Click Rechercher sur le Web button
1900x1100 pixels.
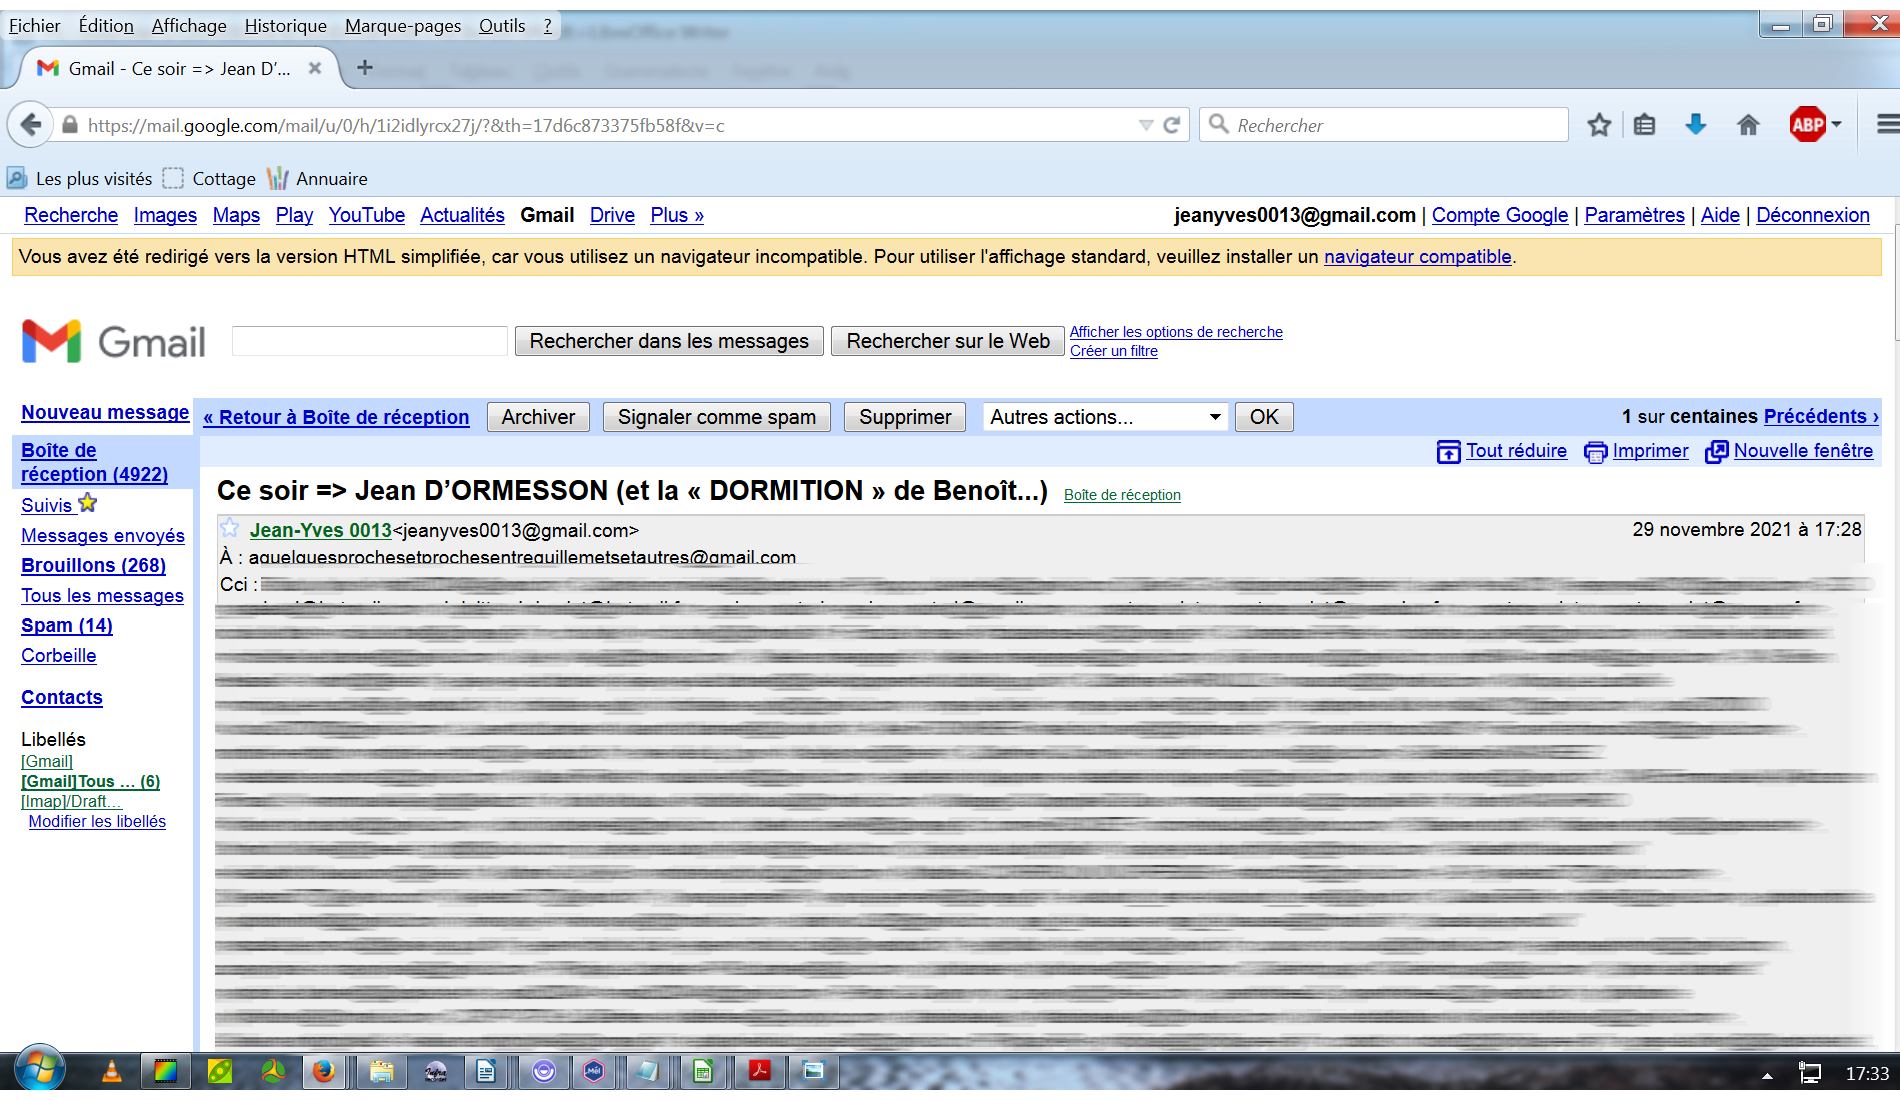(x=948, y=341)
